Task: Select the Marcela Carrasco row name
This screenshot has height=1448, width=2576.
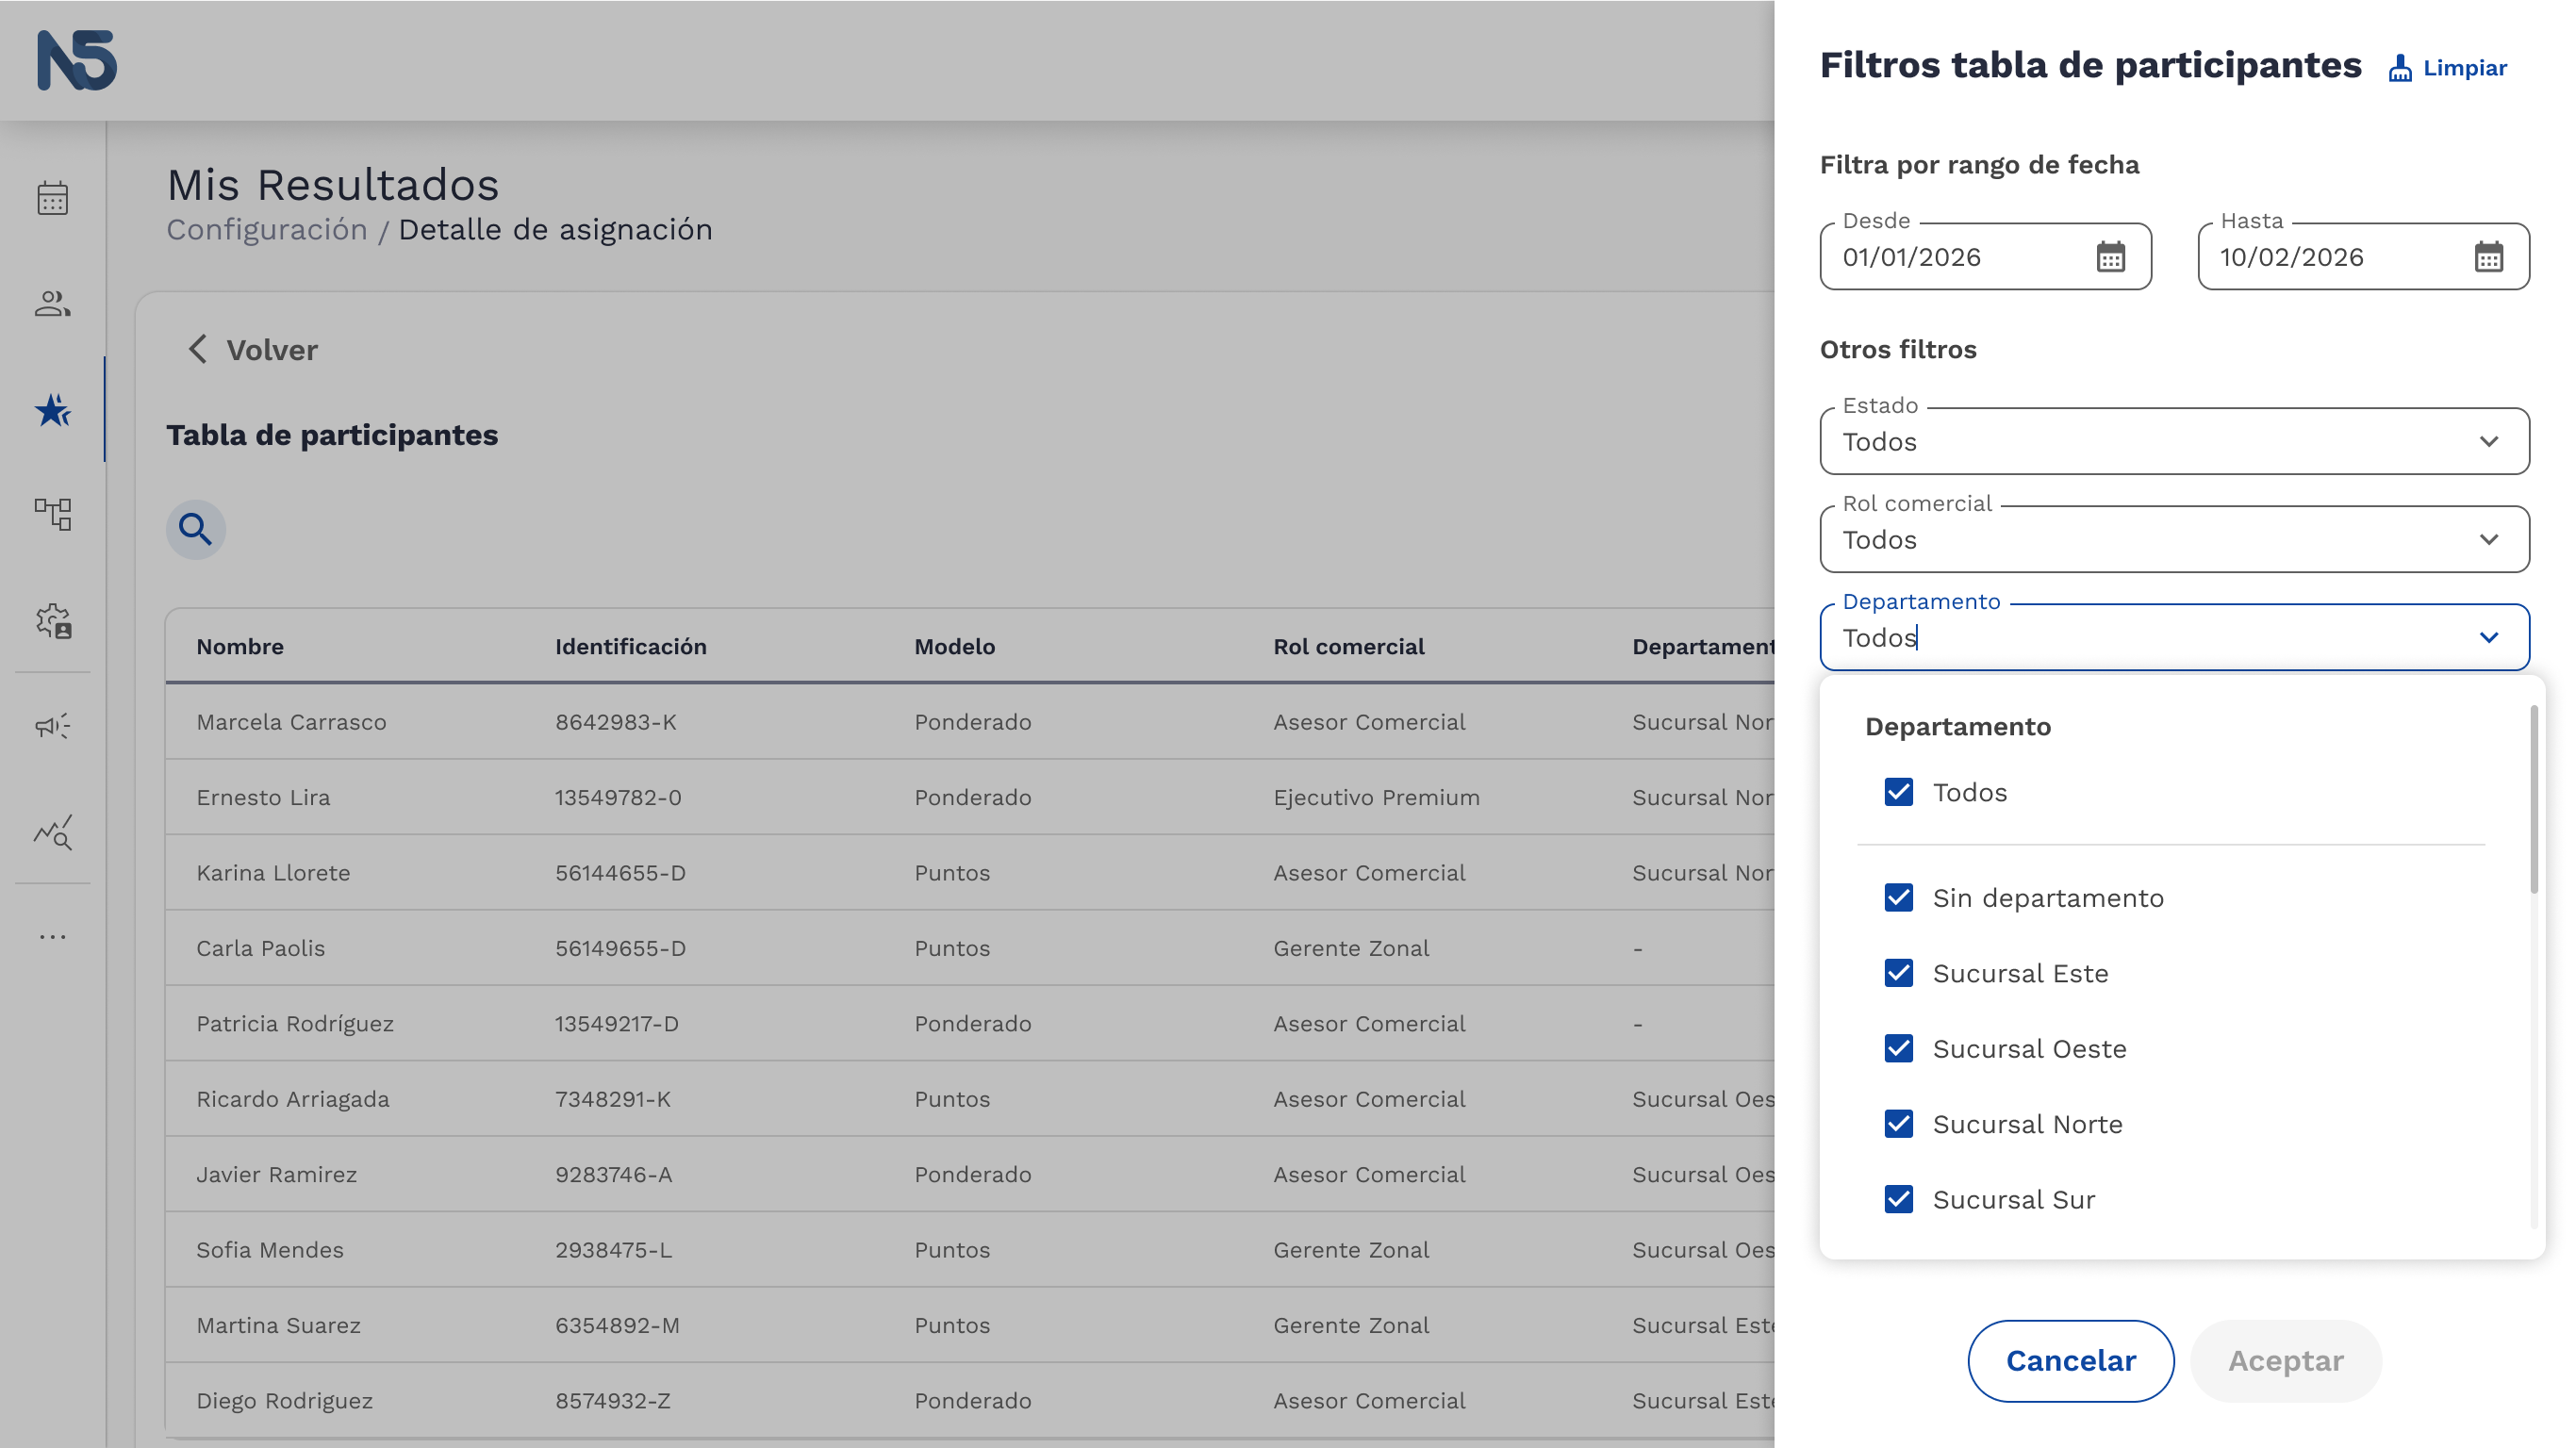Action: [x=291, y=722]
